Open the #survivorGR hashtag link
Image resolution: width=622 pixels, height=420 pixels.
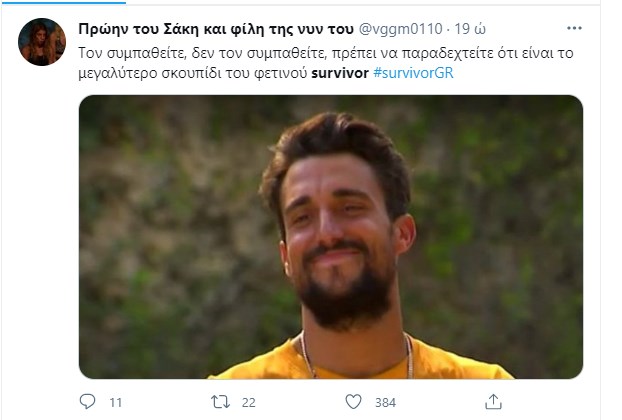point(413,73)
